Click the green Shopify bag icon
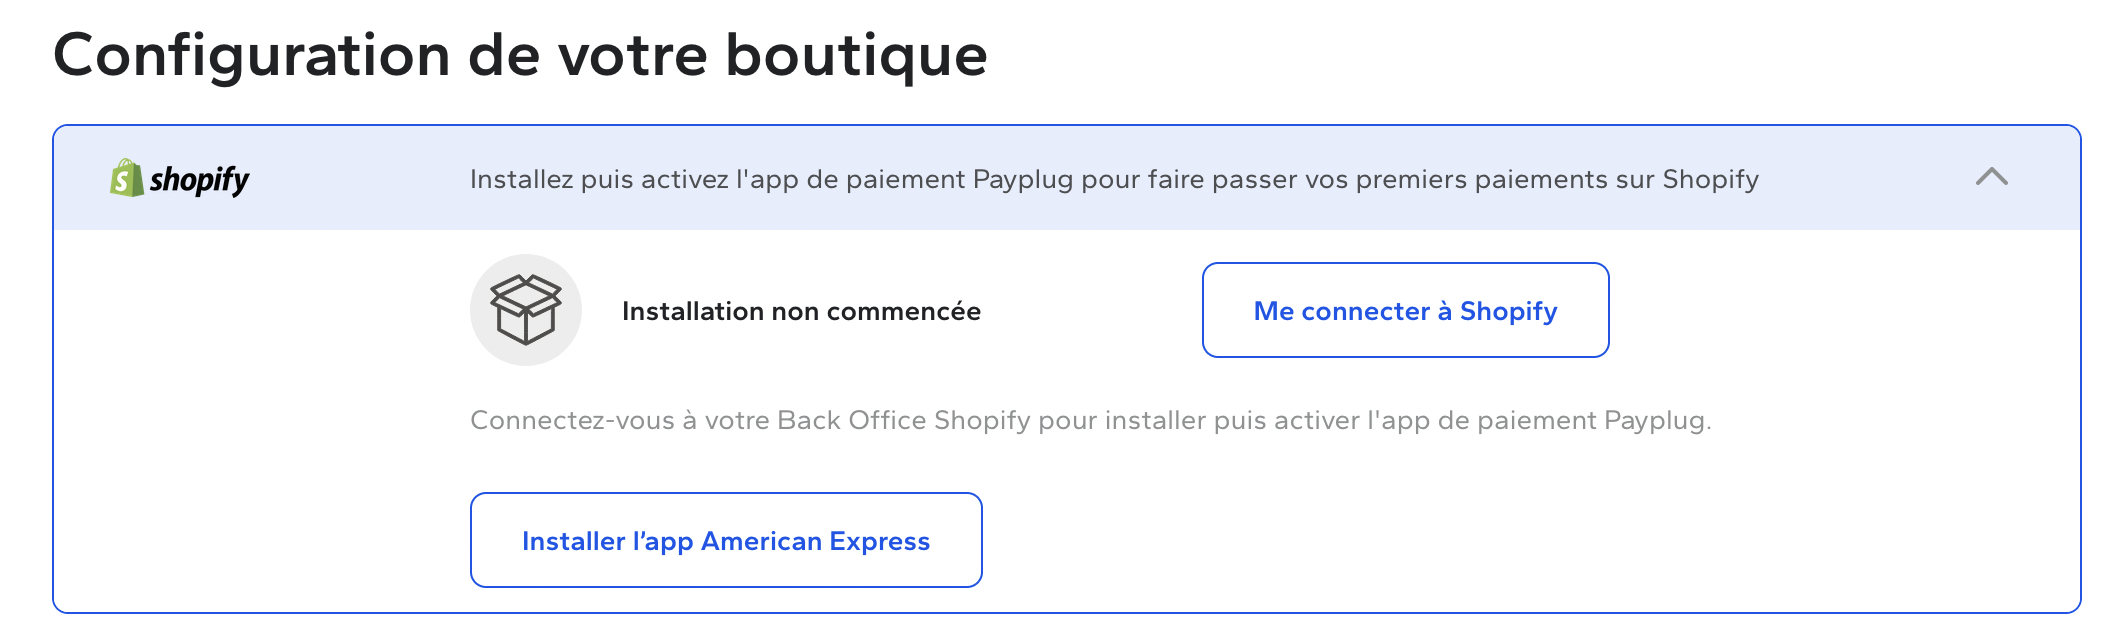Image resolution: width=2124 pixels, height=634 pixels. (x=126, y=178)
